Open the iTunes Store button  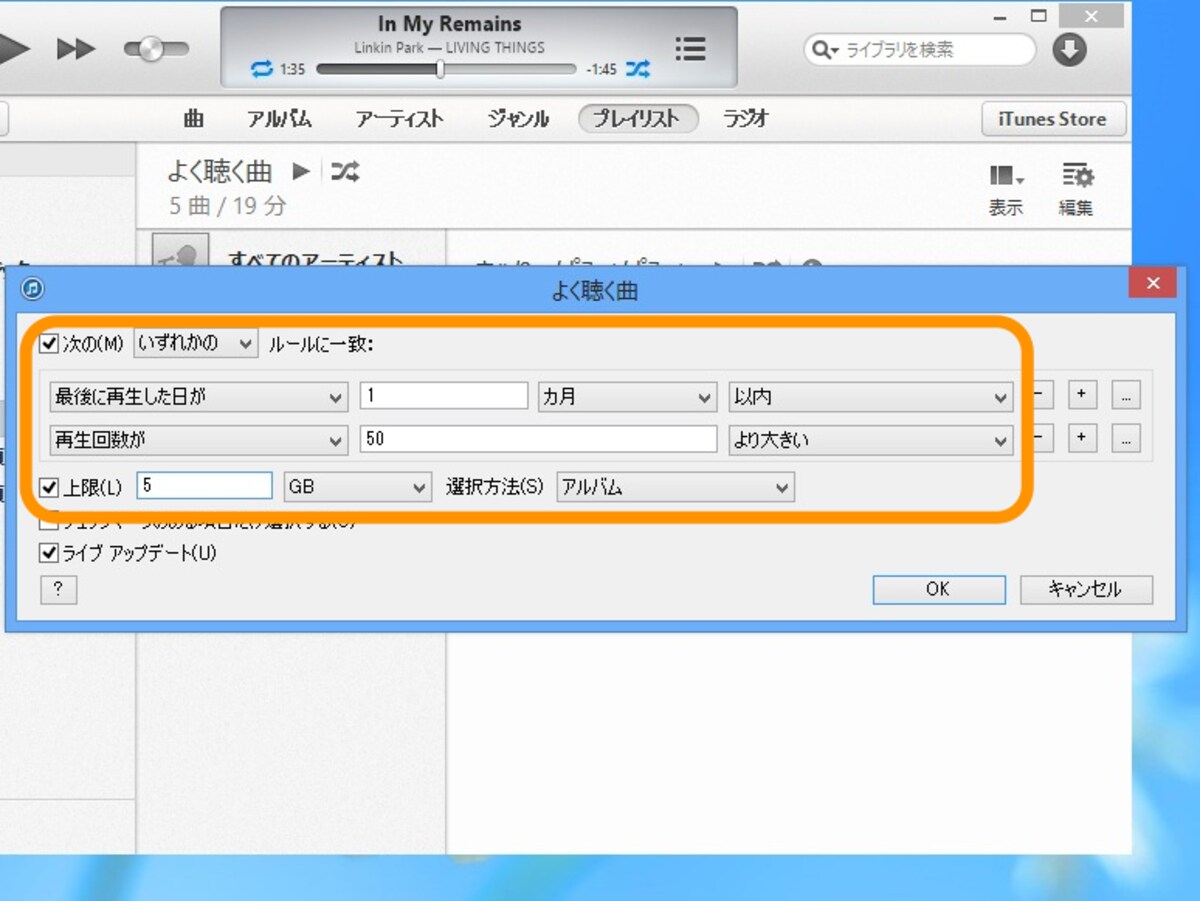1053,119
